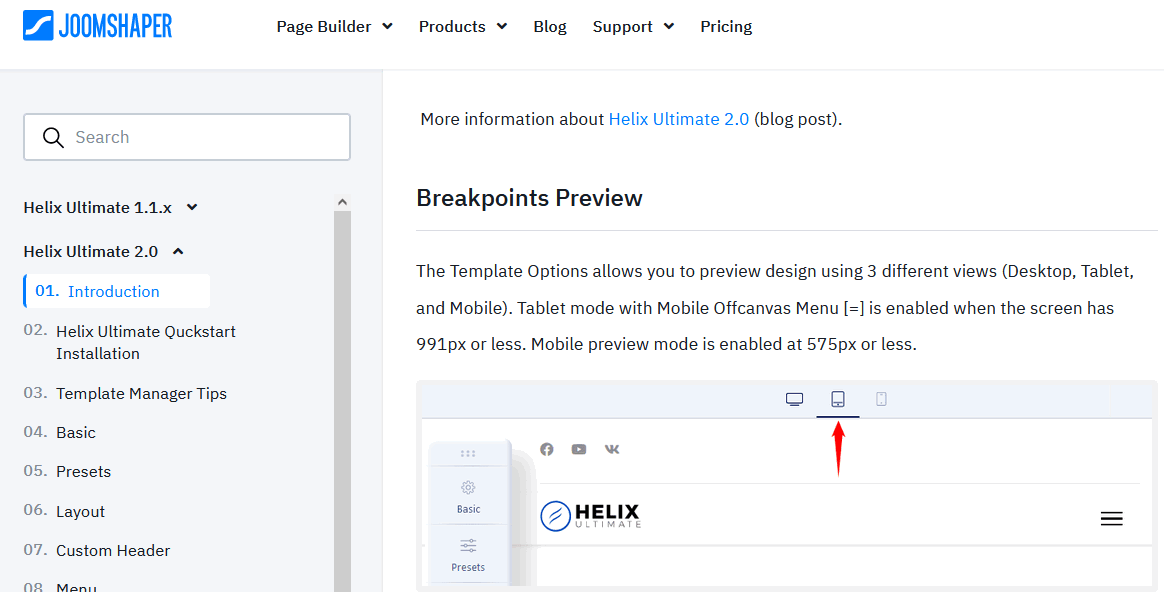Image resolution: width=1164 pixels, height=592 pixels.
Task: Expand the Page Builder dropdown menu
Action: tap(334, 27)
